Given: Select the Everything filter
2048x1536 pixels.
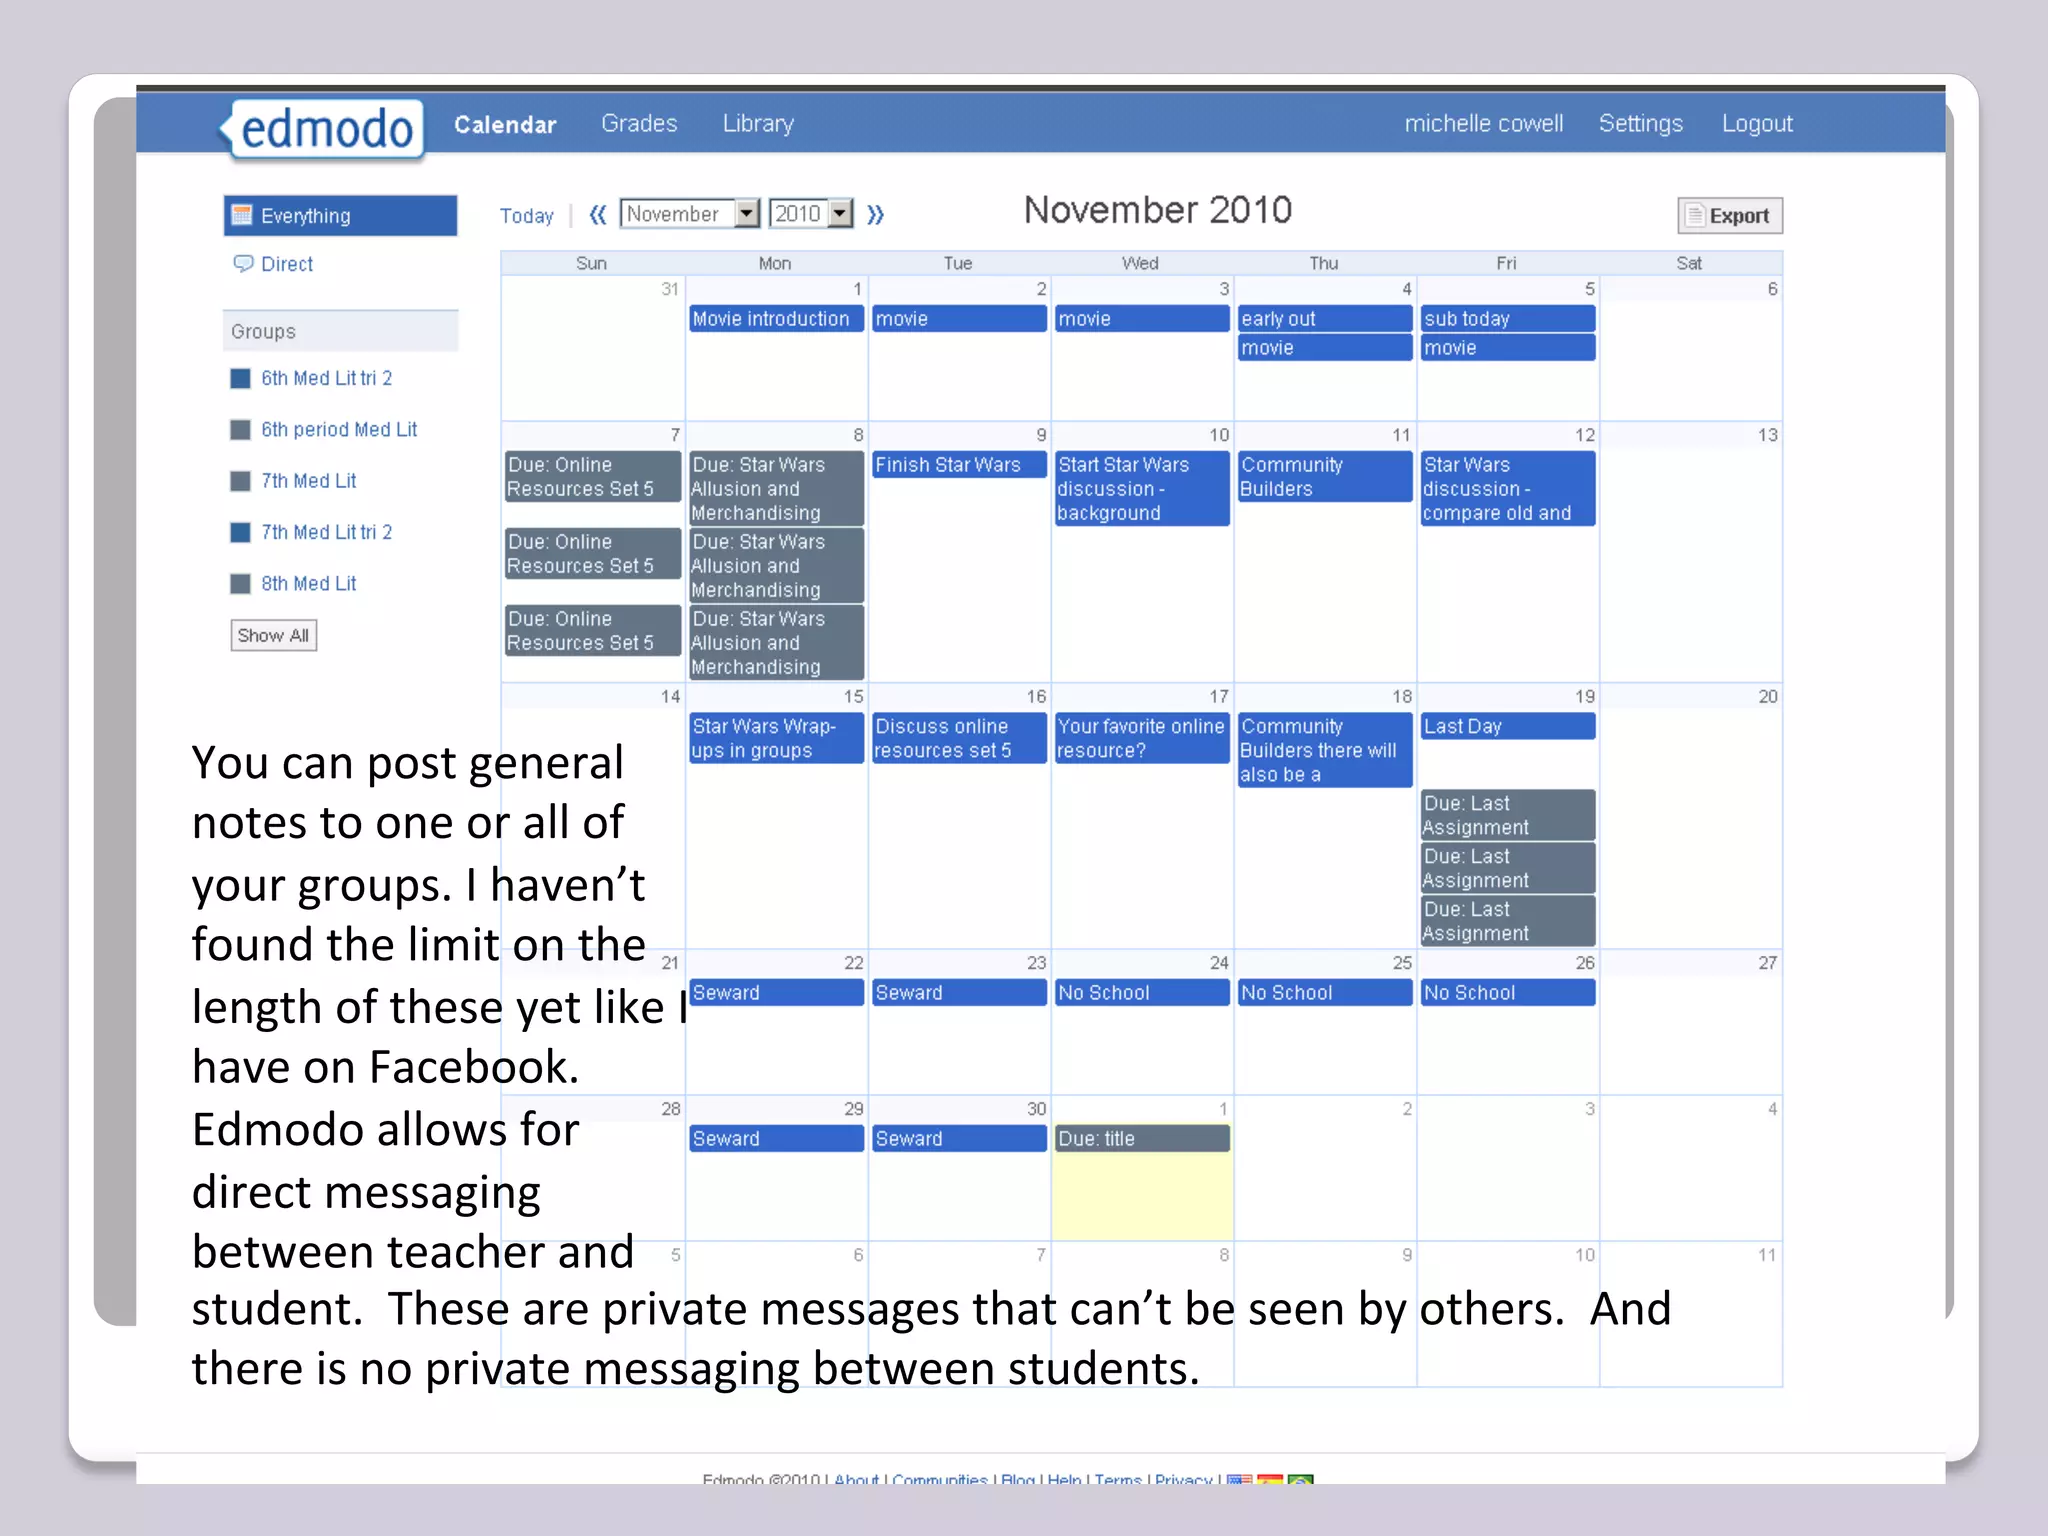Looking at the screenshot, I should [341, 216].
